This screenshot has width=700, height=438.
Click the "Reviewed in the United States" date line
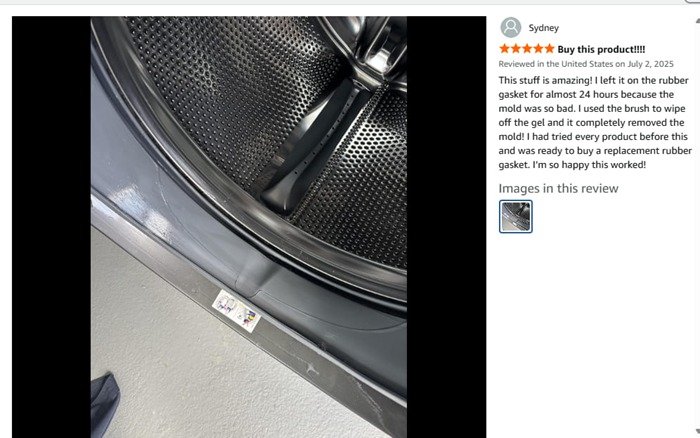pyautogui.click(x=586, y=64)
